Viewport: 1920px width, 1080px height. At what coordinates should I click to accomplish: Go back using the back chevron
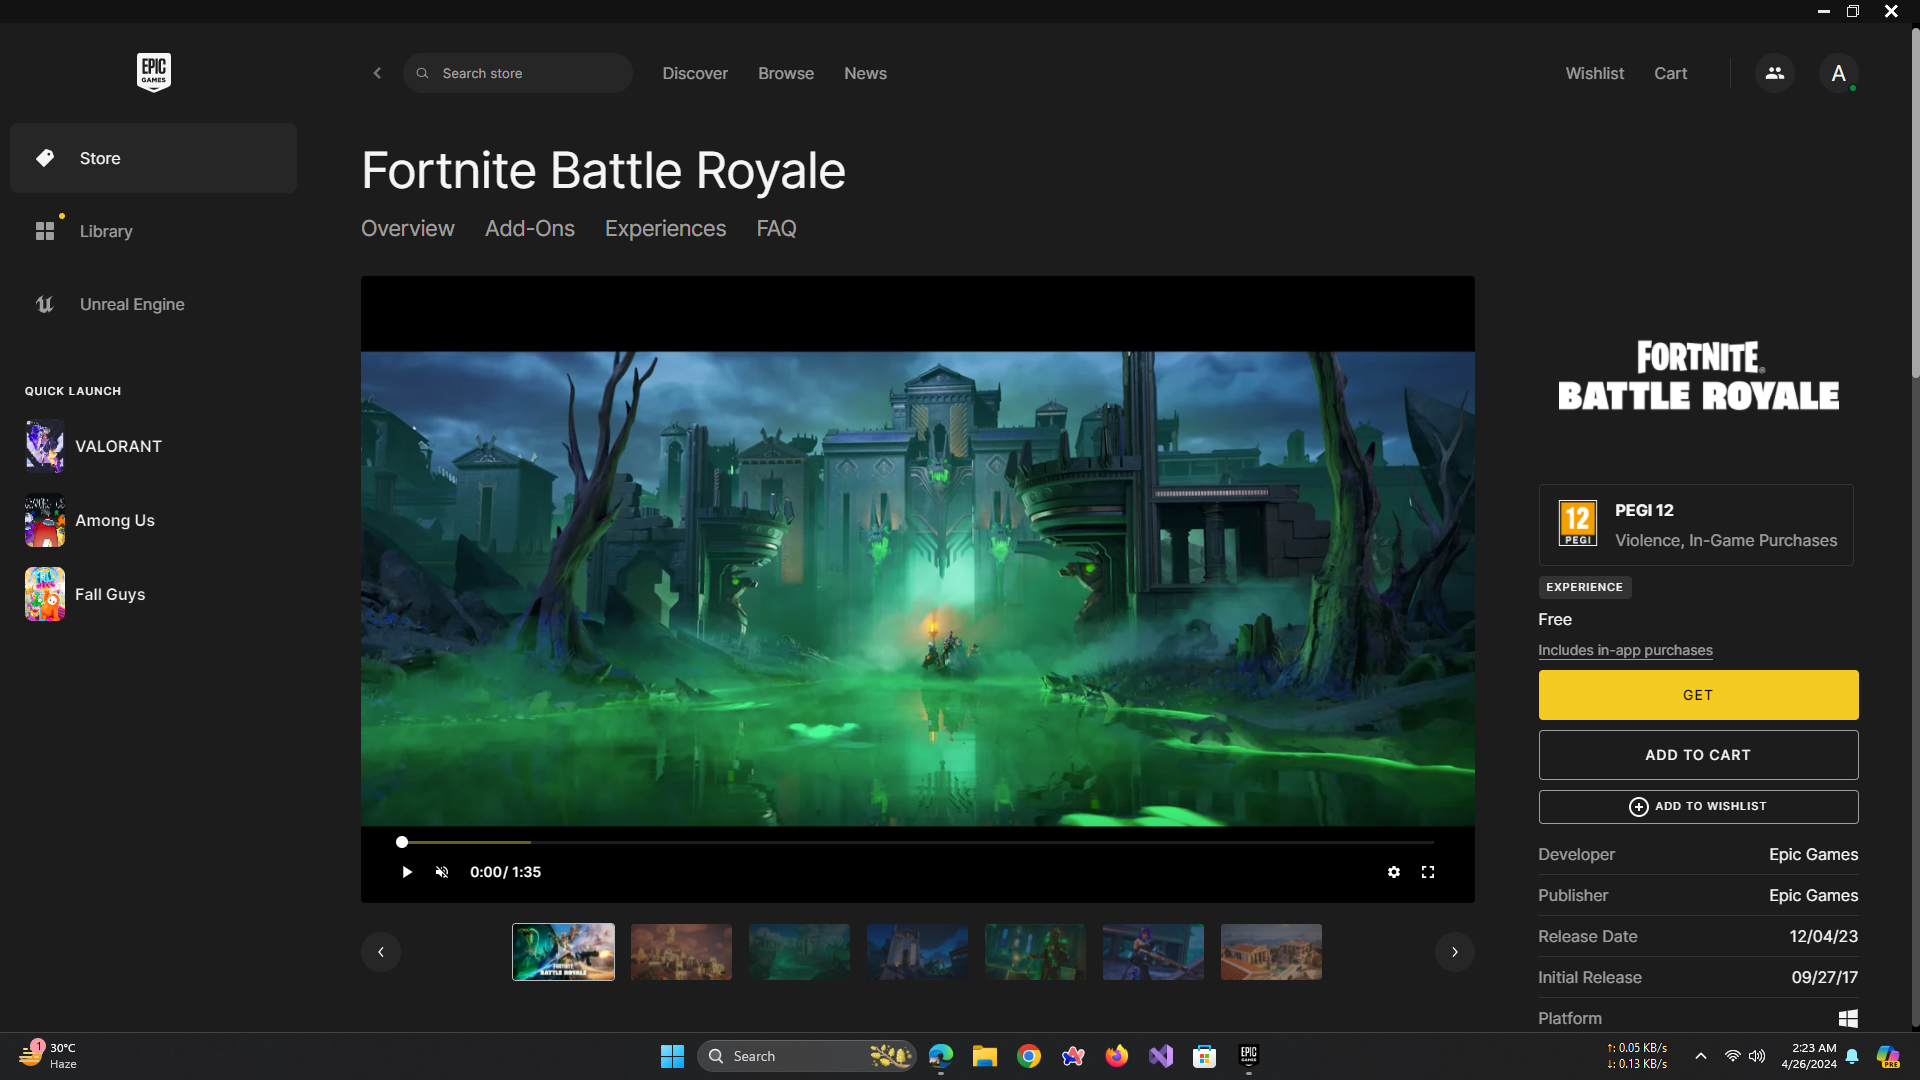click(x=377, y=73)
